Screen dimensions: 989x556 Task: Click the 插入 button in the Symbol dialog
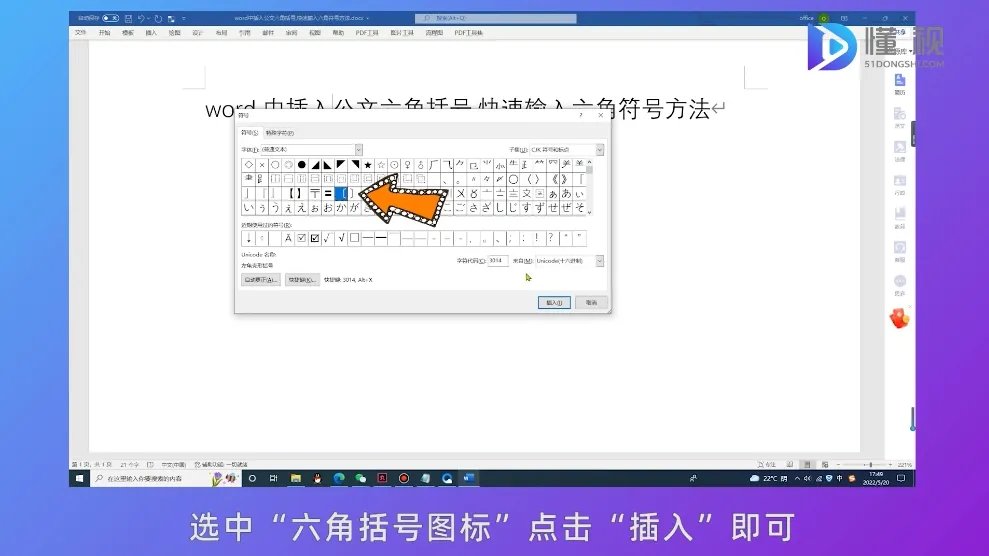click(553, 302)
